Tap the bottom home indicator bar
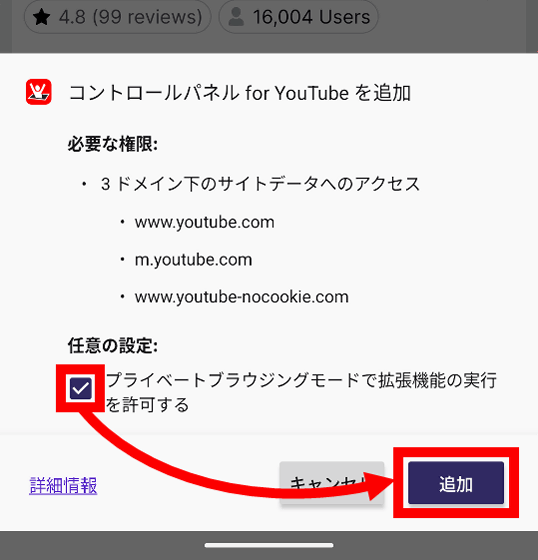This screenshot has height=560, width=538. (x=269, y=545)
